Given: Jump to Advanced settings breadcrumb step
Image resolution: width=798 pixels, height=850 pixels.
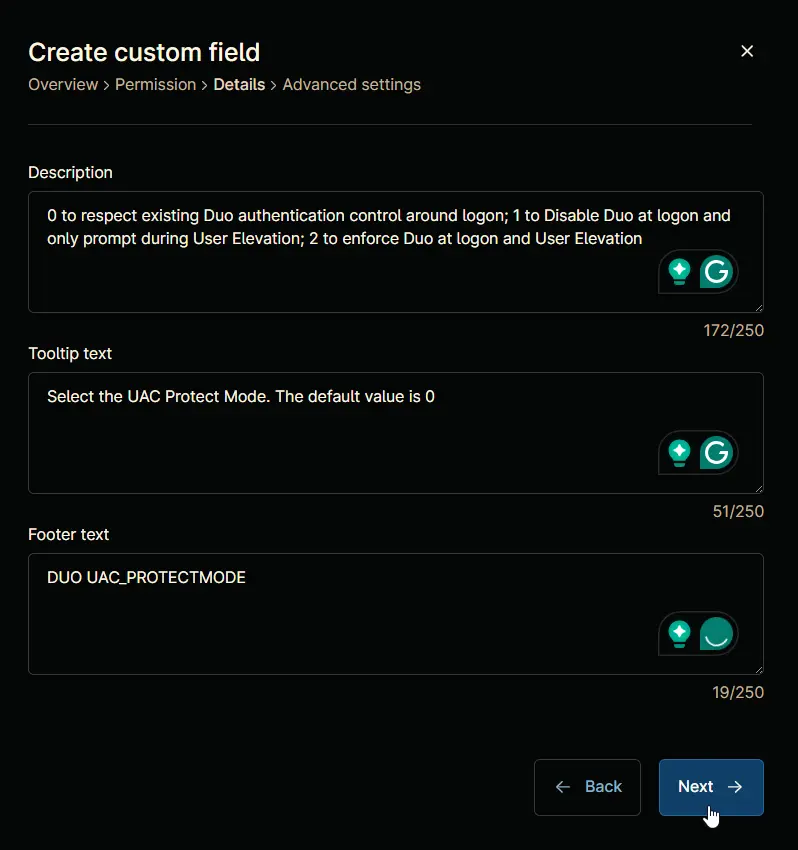Looking at the screenshot, I should tap(351, 85).
